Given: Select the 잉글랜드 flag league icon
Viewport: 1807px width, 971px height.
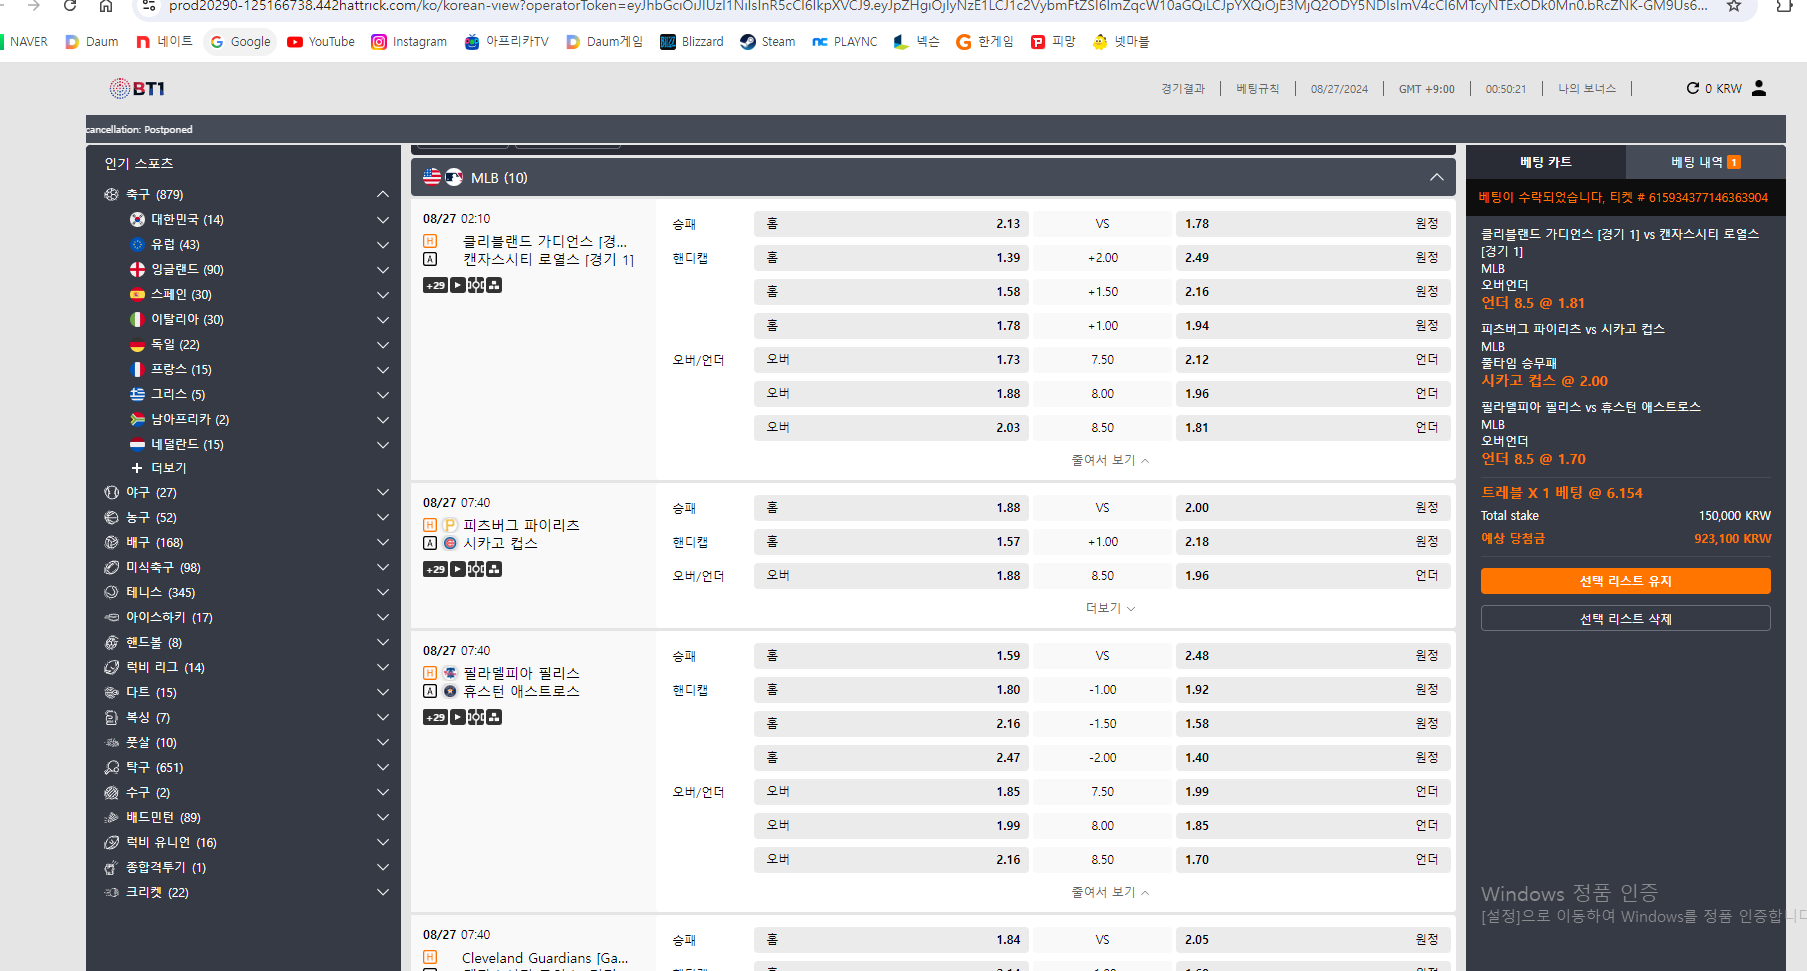Looking at the screenshot, I should tap(137, 269).
